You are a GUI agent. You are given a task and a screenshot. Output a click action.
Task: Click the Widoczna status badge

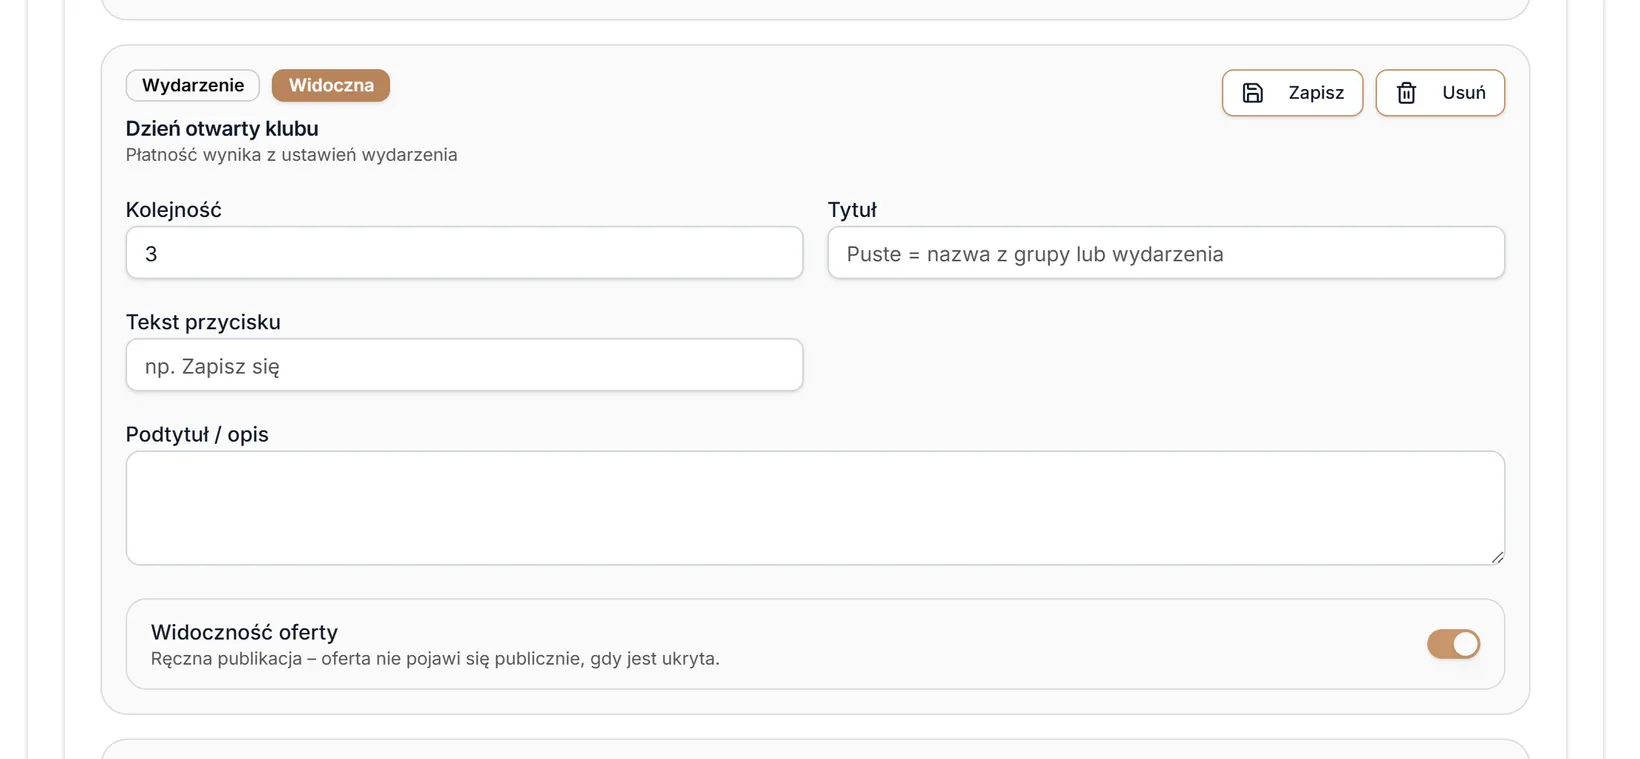point(331,85)
